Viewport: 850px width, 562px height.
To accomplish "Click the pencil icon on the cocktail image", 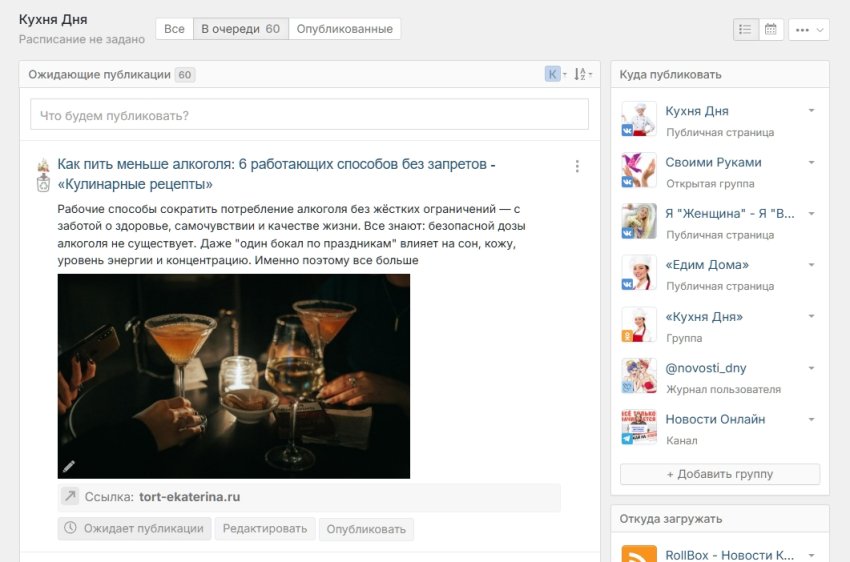I will click(x=69, y=466).
